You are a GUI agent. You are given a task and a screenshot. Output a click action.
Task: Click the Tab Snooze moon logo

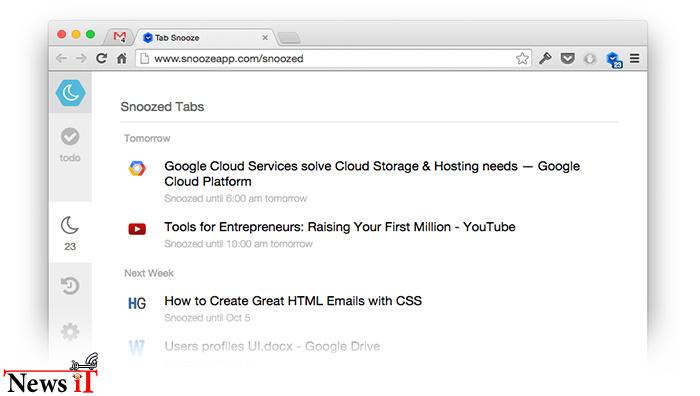[x=71, y=93]
